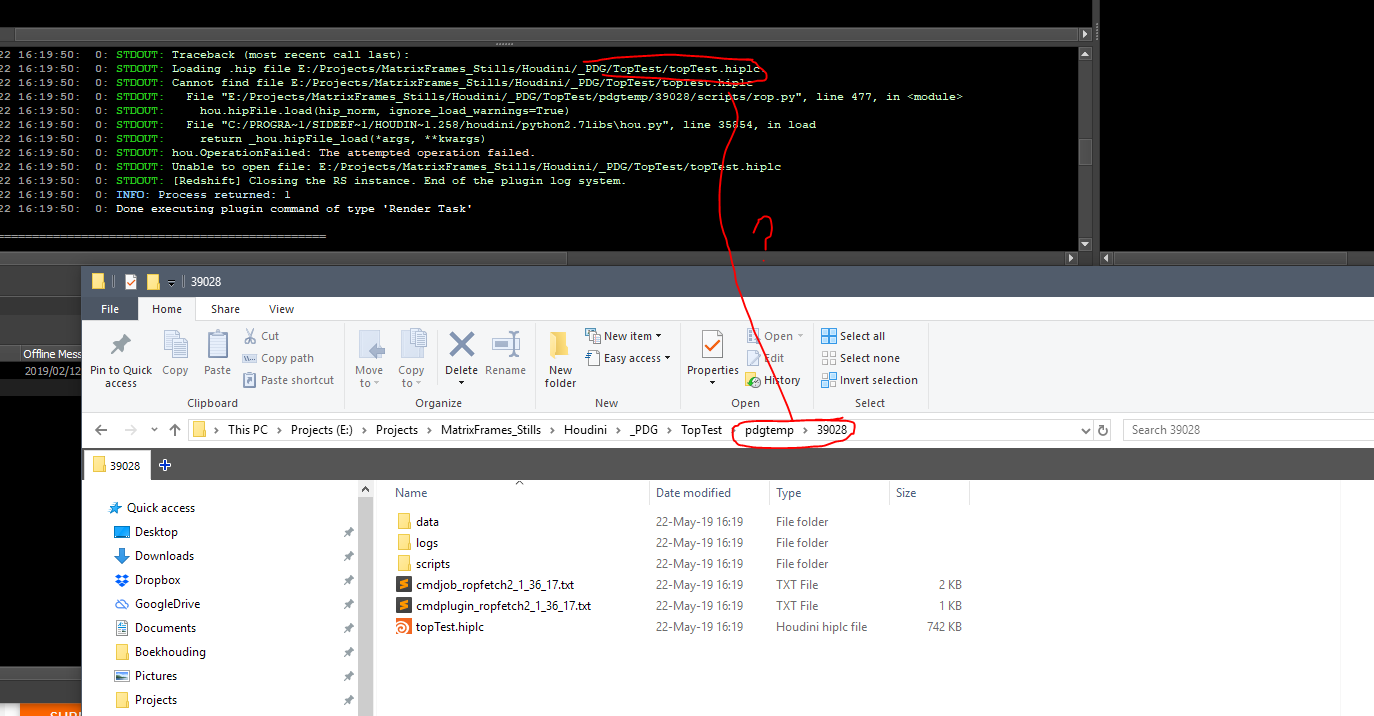Click Invert selection in the ribbon
The height and width of the screenshot is (716, 1374).
869,380
